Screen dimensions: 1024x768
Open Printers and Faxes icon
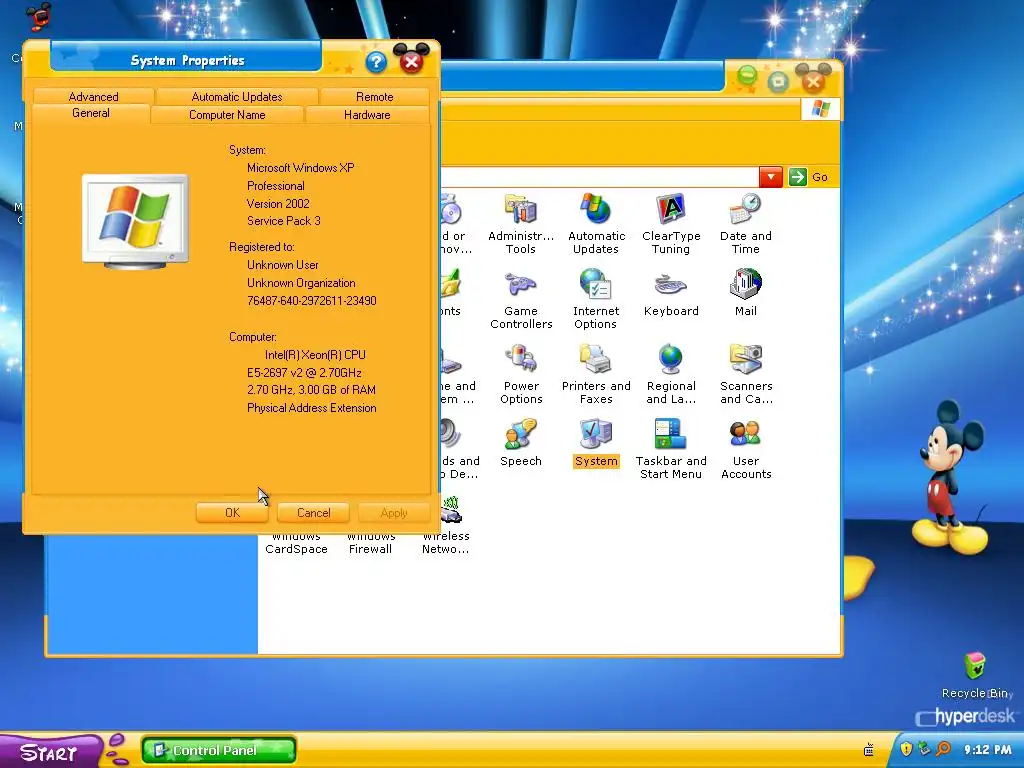coord(596,374)
